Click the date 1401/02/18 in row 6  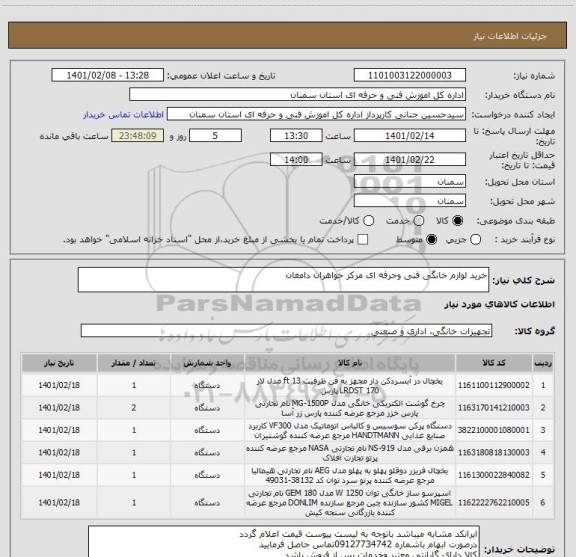[59, 502]
